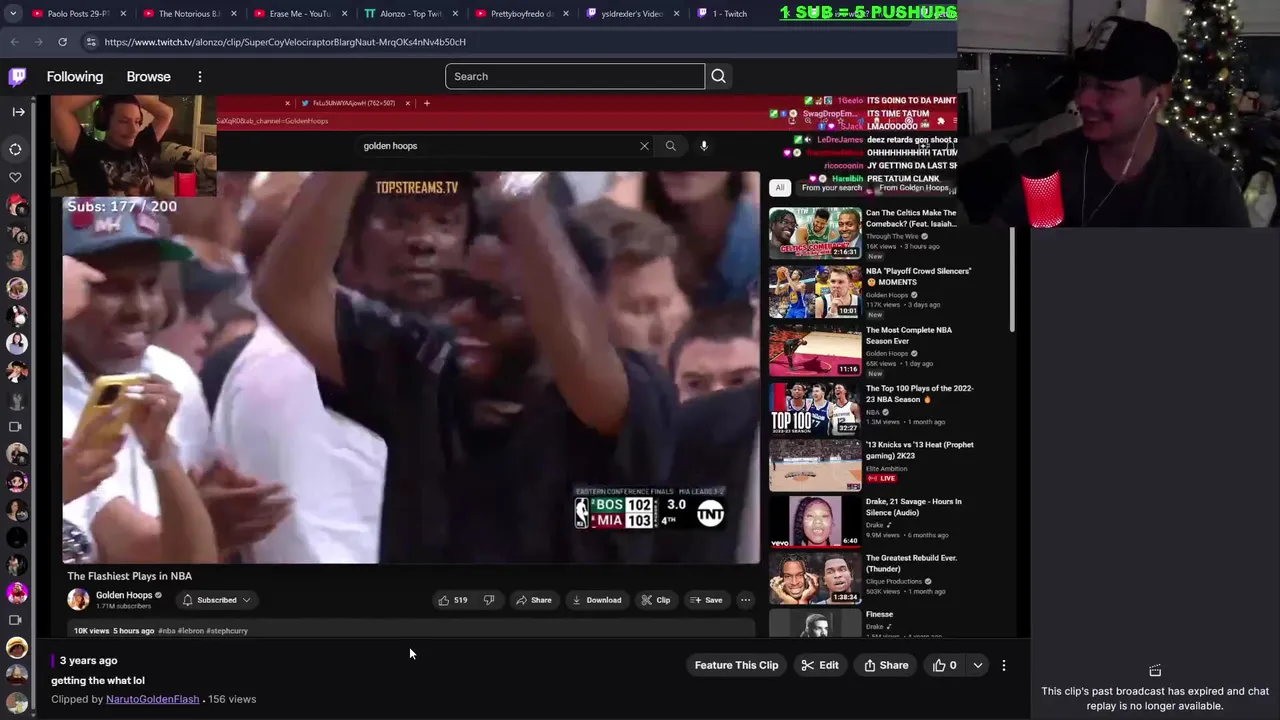Click the YouTube search magnifier icon
The width and height of the screenshot is (1280, 720).
670,146
